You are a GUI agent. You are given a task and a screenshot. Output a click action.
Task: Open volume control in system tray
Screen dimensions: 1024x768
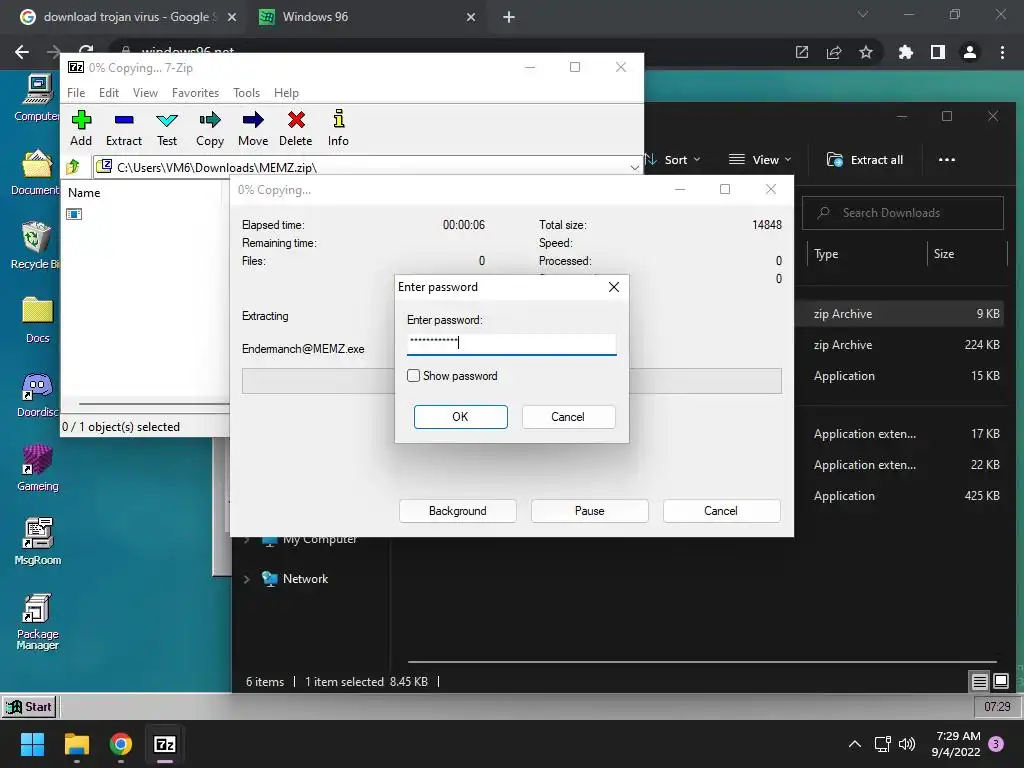[907, 744]
